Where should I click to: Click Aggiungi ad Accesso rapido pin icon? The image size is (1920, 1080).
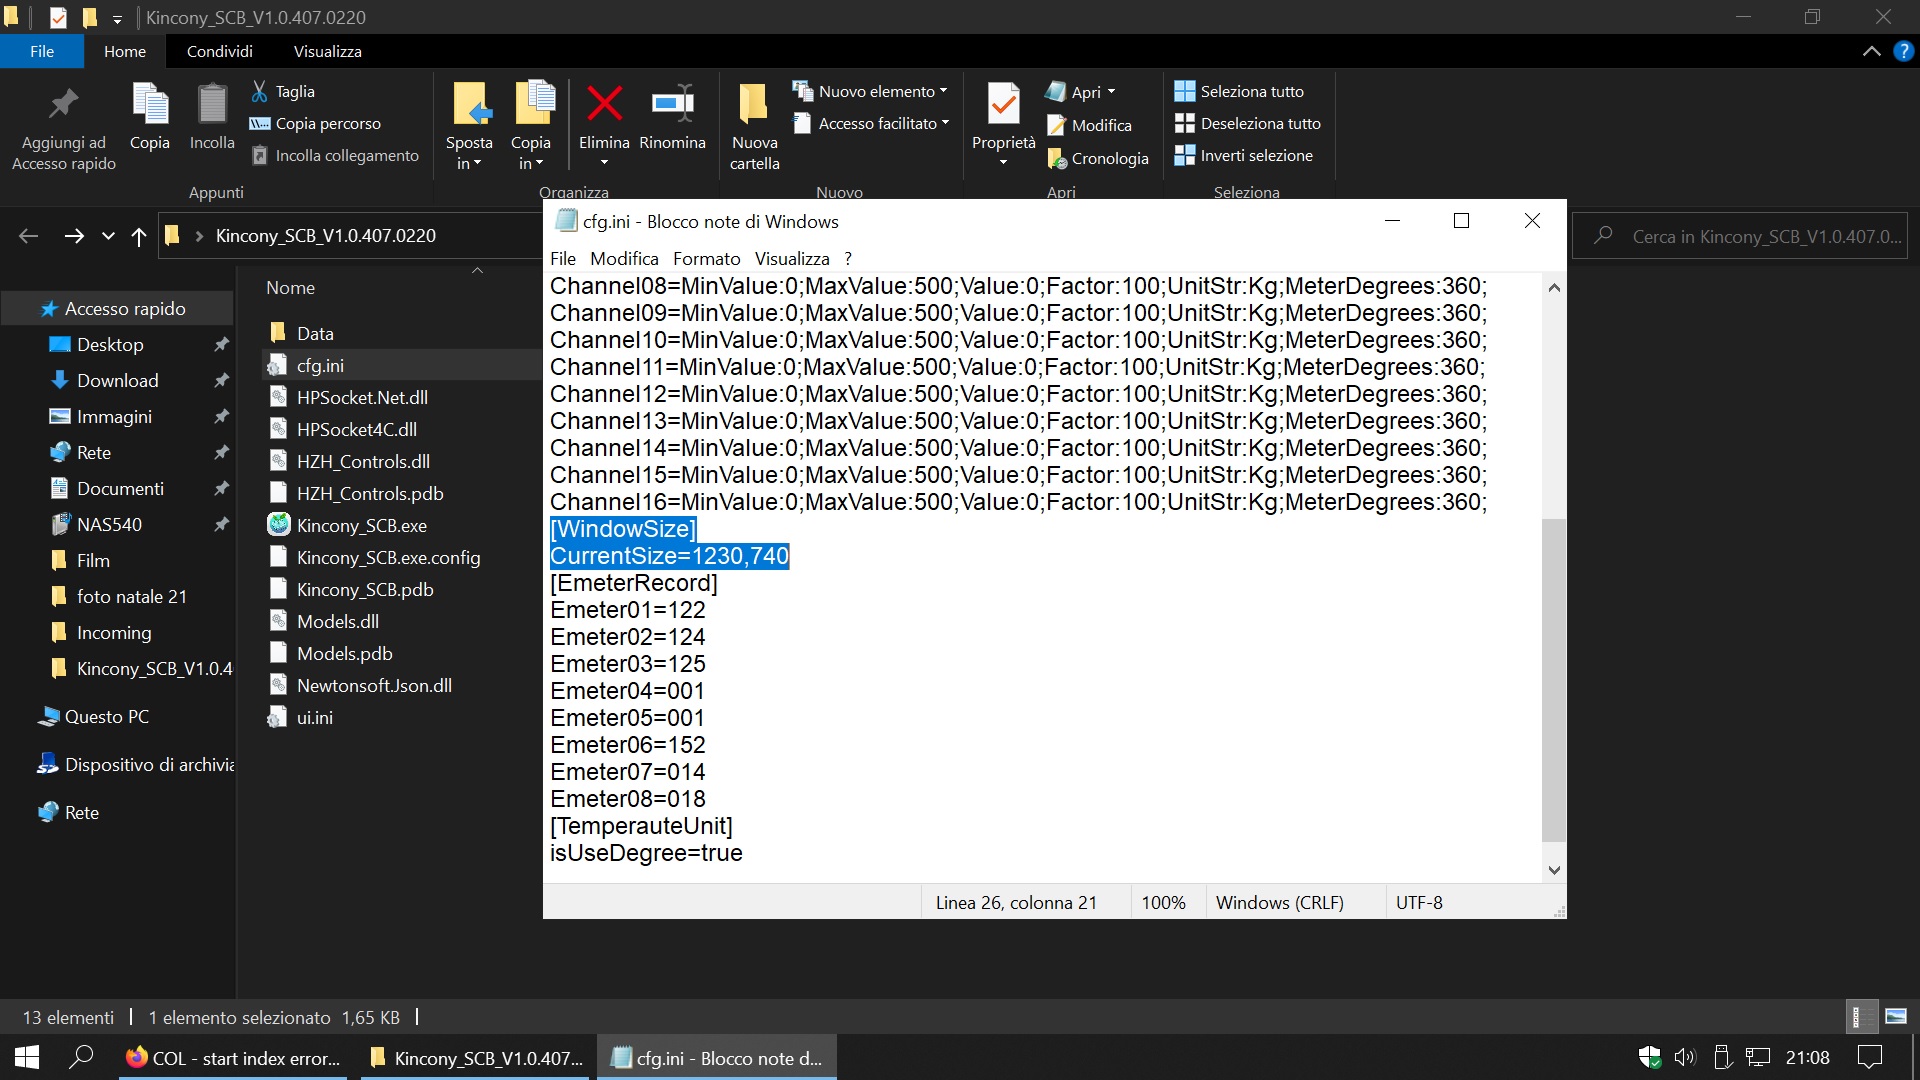click(64, 104)
